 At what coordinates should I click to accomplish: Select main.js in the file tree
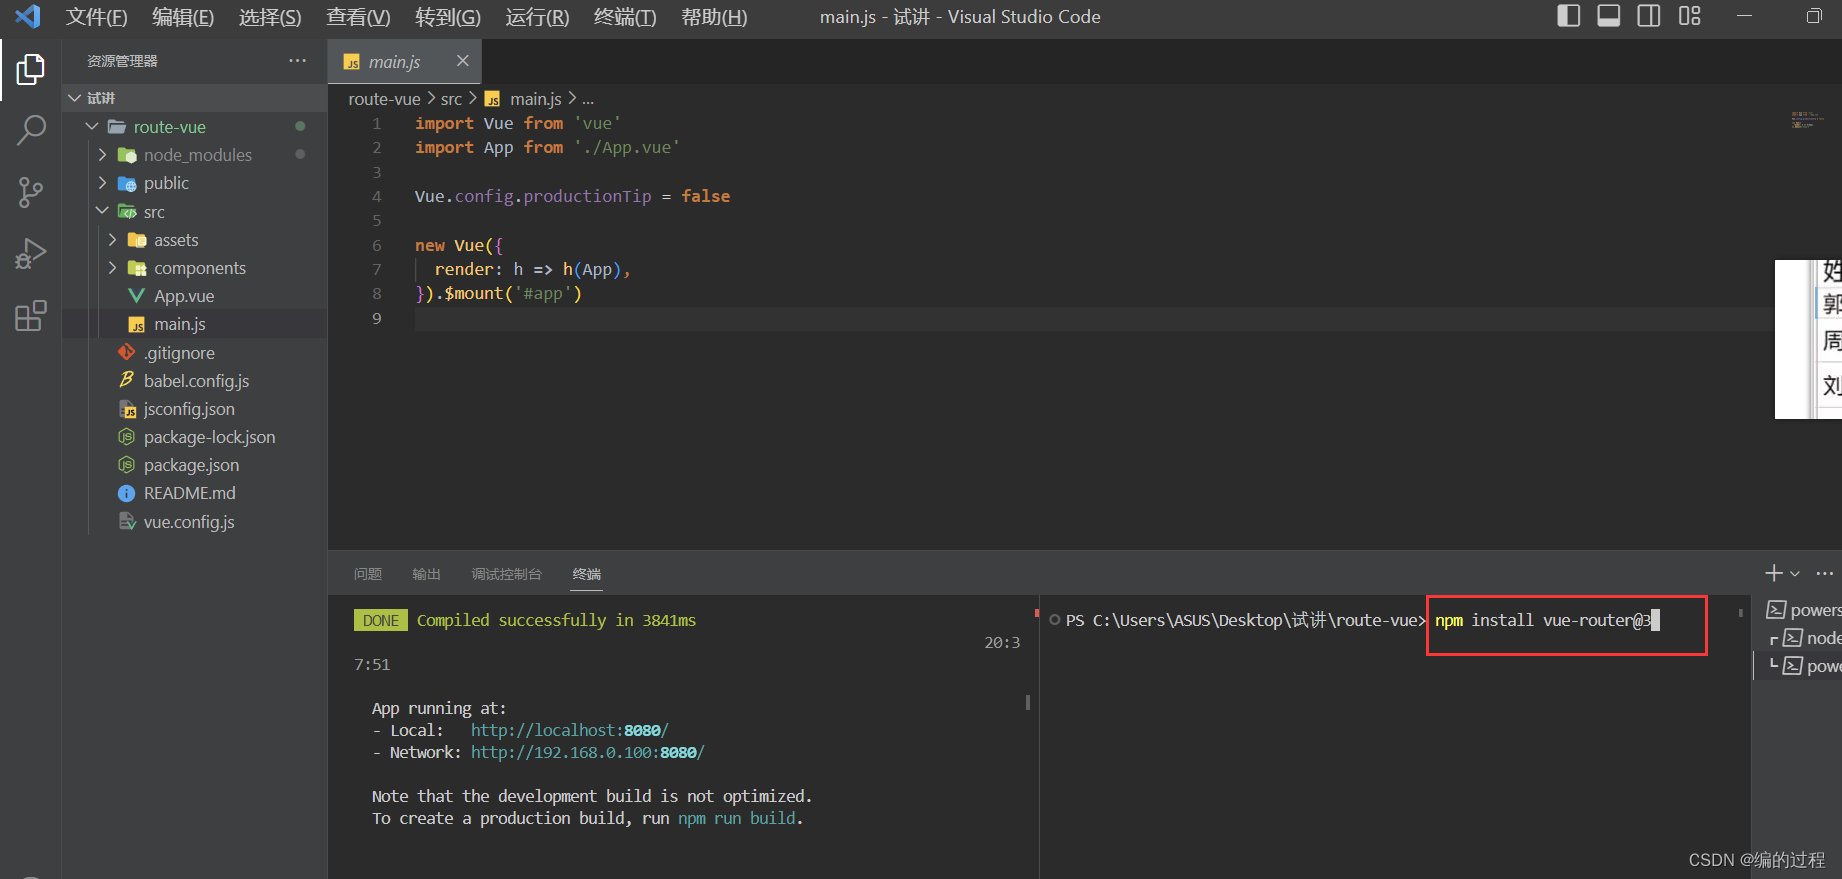[195, 324]
